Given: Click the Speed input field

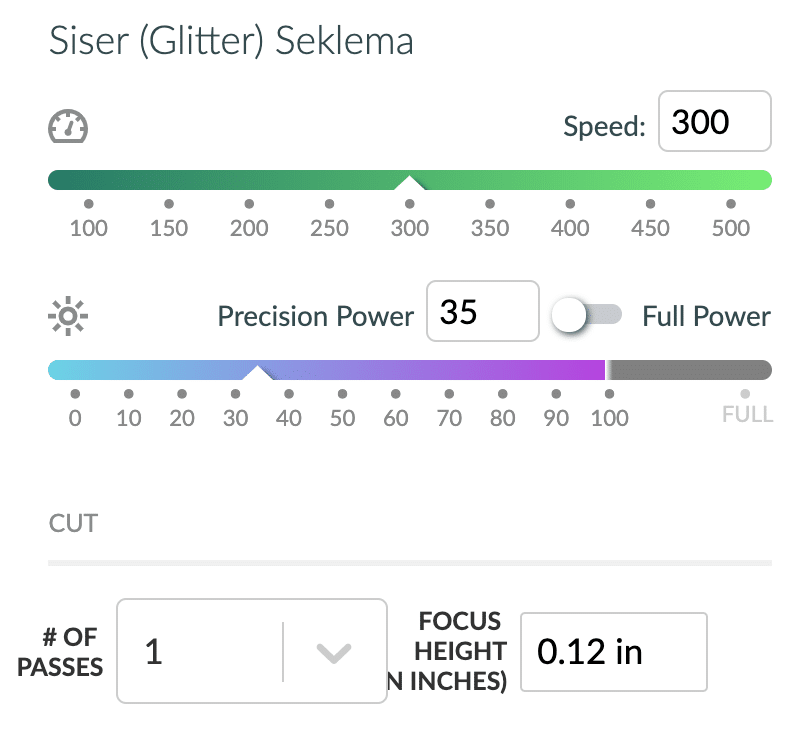Looking at the screenshot, I should coord(714,121).
